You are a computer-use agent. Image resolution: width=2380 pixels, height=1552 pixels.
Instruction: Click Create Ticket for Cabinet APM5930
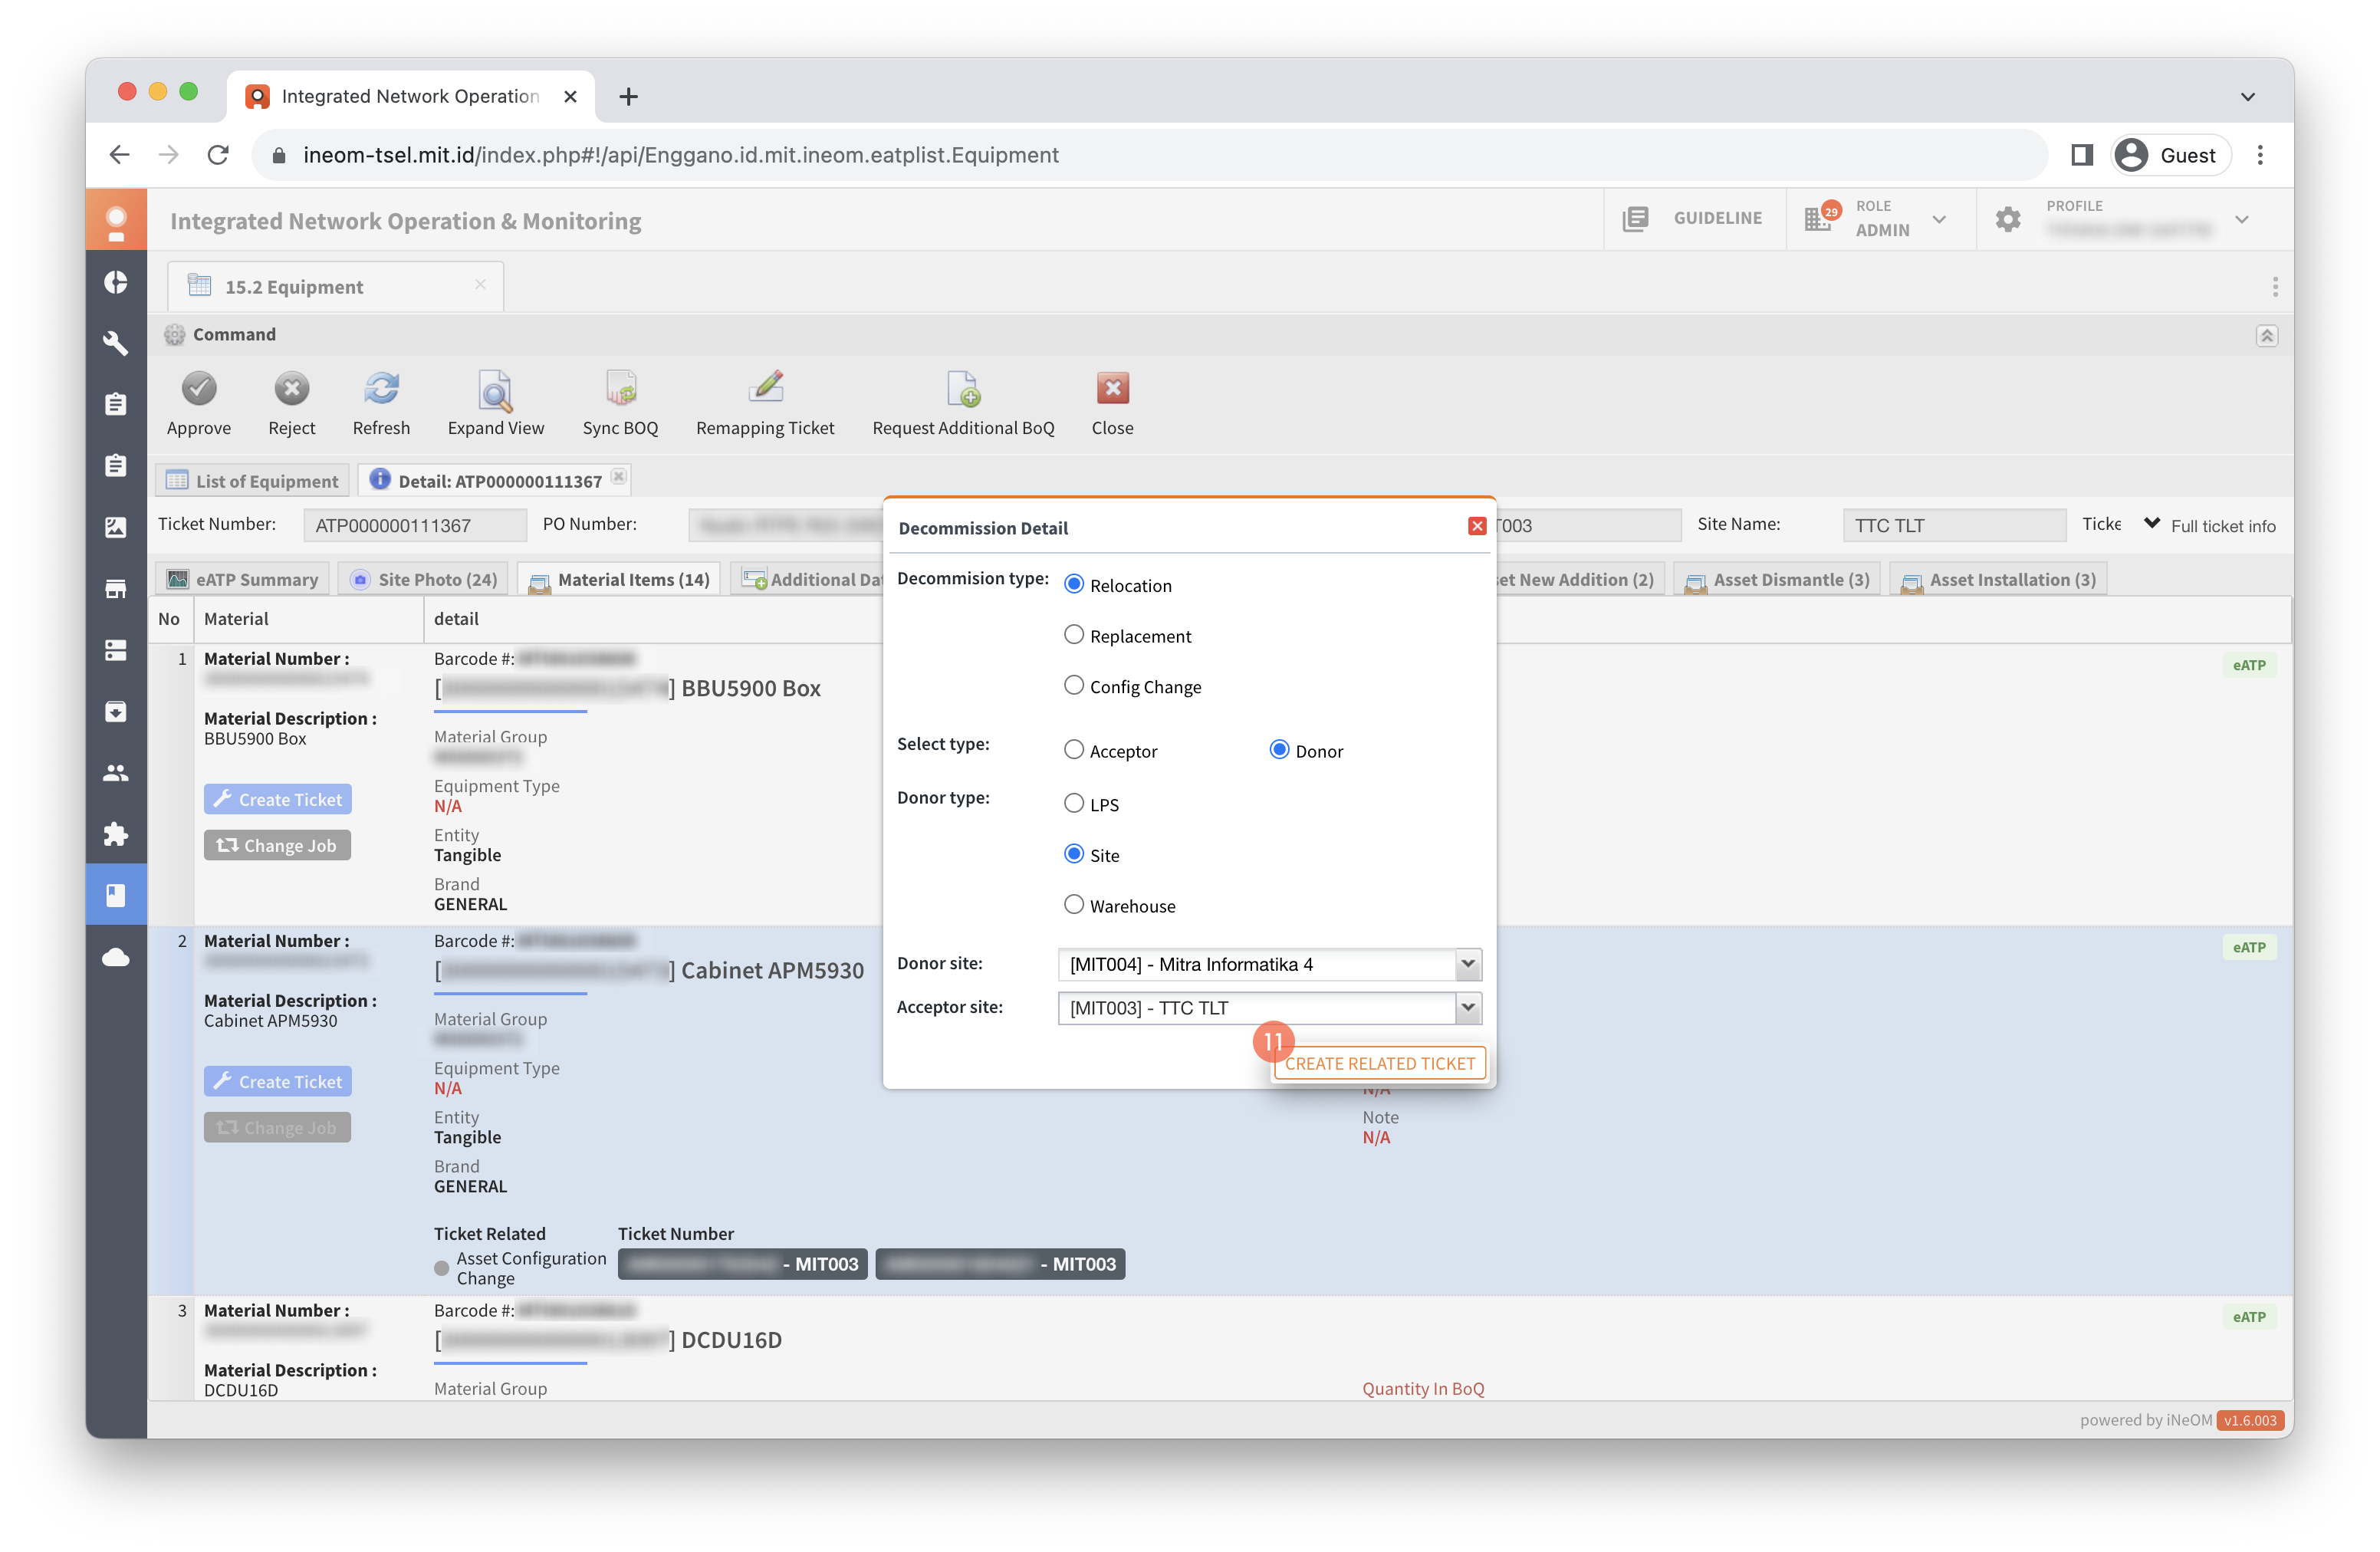coord(277,1081)
